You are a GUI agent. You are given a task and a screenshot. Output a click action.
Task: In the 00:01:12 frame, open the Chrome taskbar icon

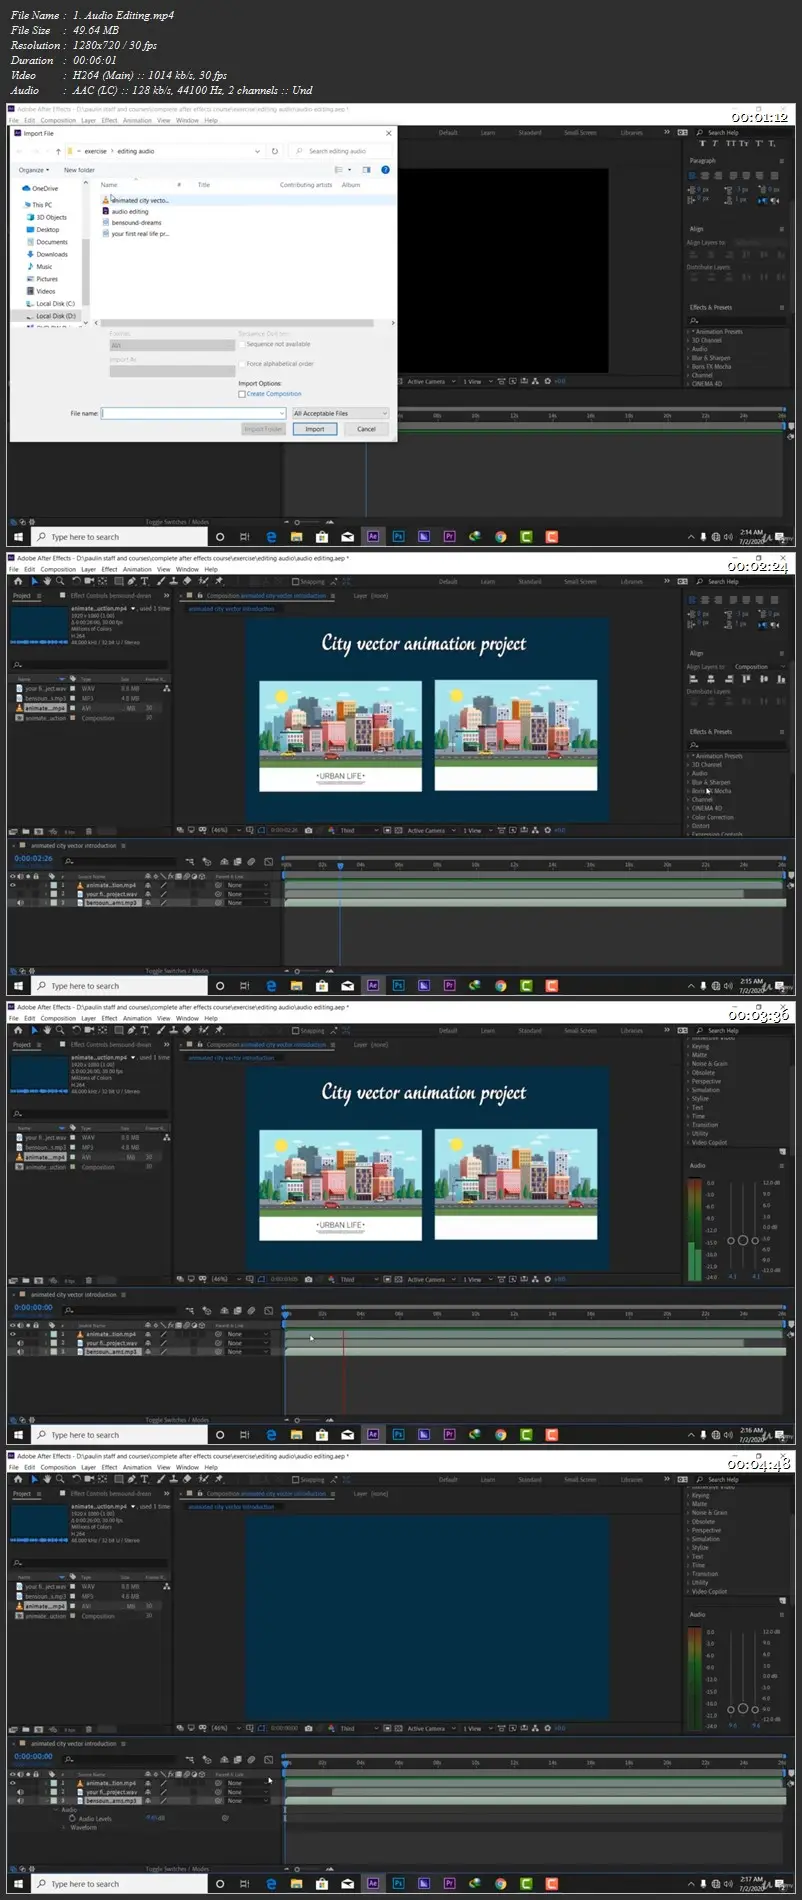click(x=500, y=537)
